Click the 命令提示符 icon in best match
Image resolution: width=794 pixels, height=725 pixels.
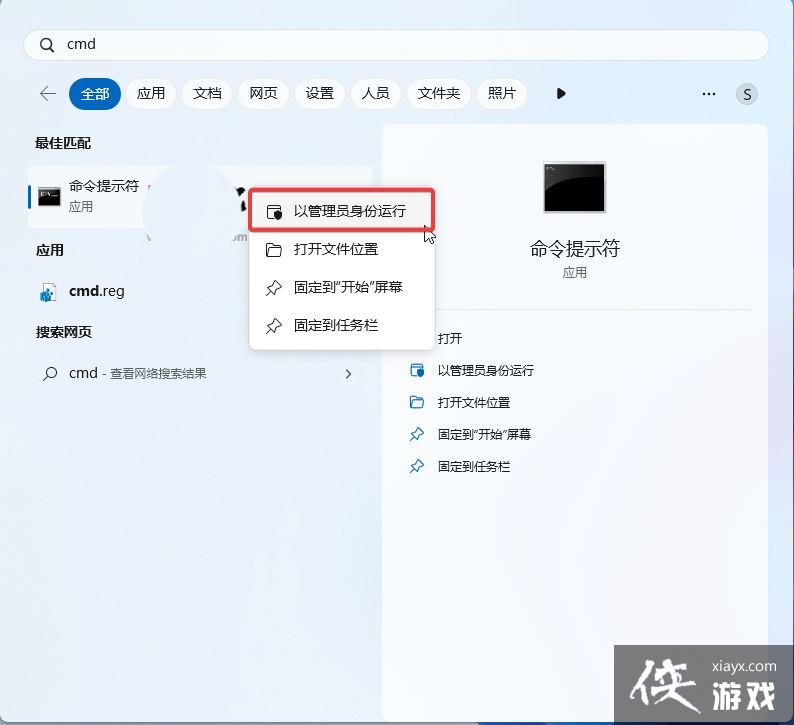(50, 196)
